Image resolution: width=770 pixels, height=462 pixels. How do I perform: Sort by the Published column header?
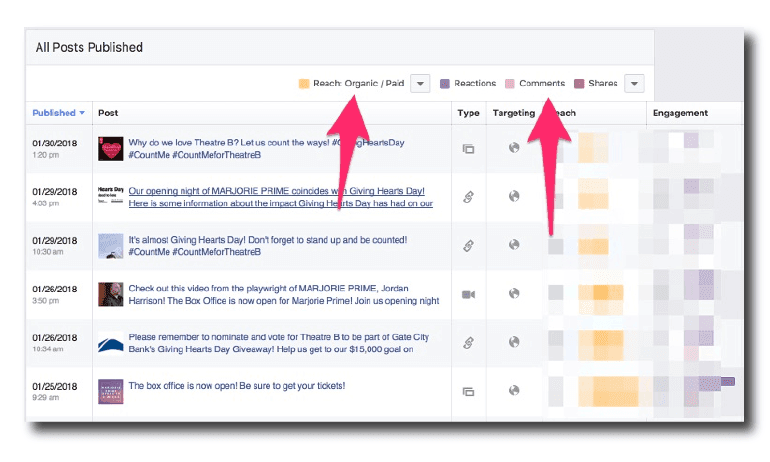coord(58,113)
